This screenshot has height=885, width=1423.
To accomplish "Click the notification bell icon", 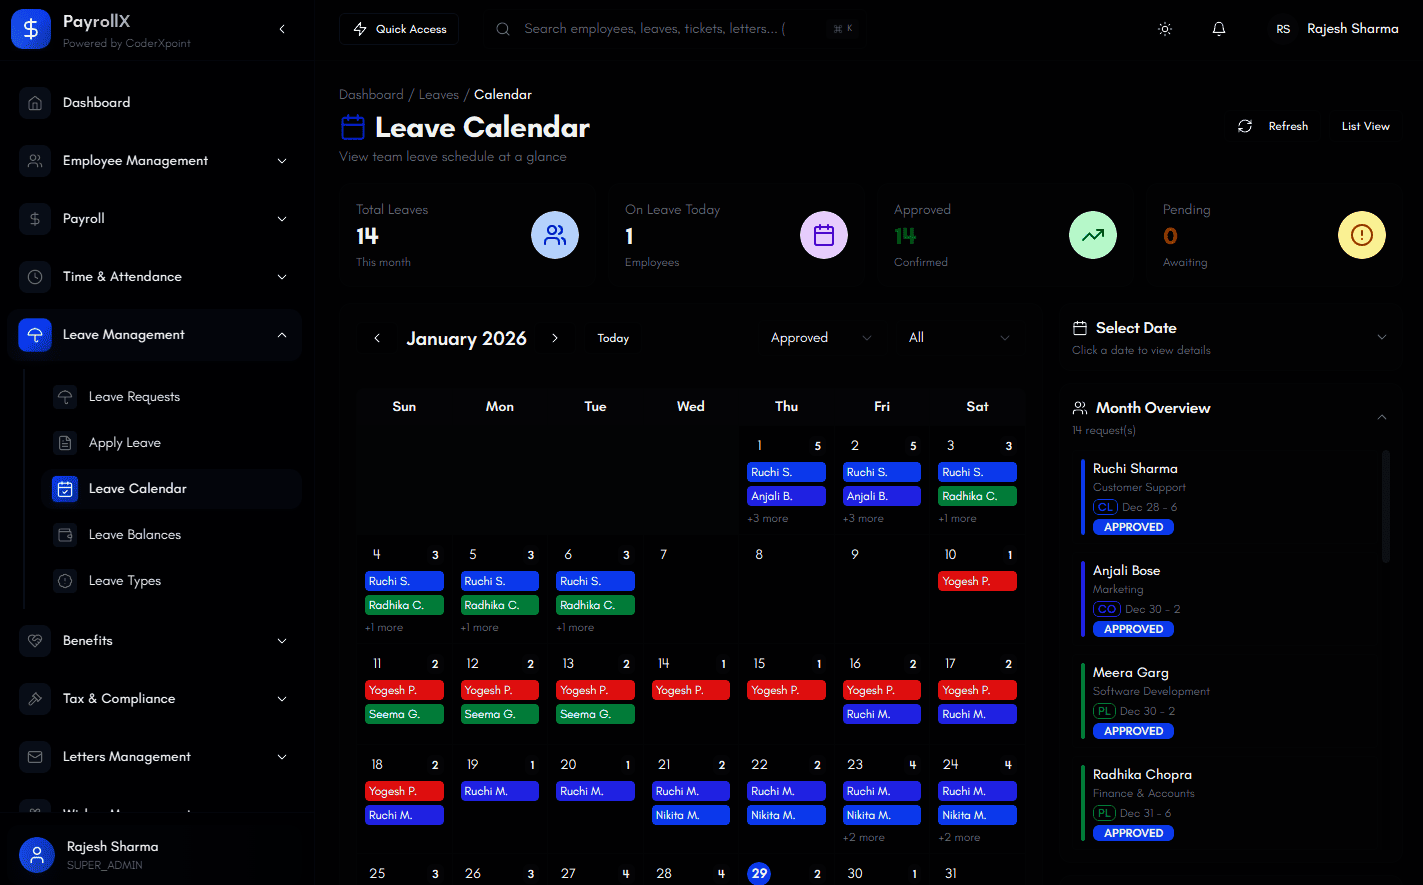I will pyautogui.click(x=1218, y=29).
